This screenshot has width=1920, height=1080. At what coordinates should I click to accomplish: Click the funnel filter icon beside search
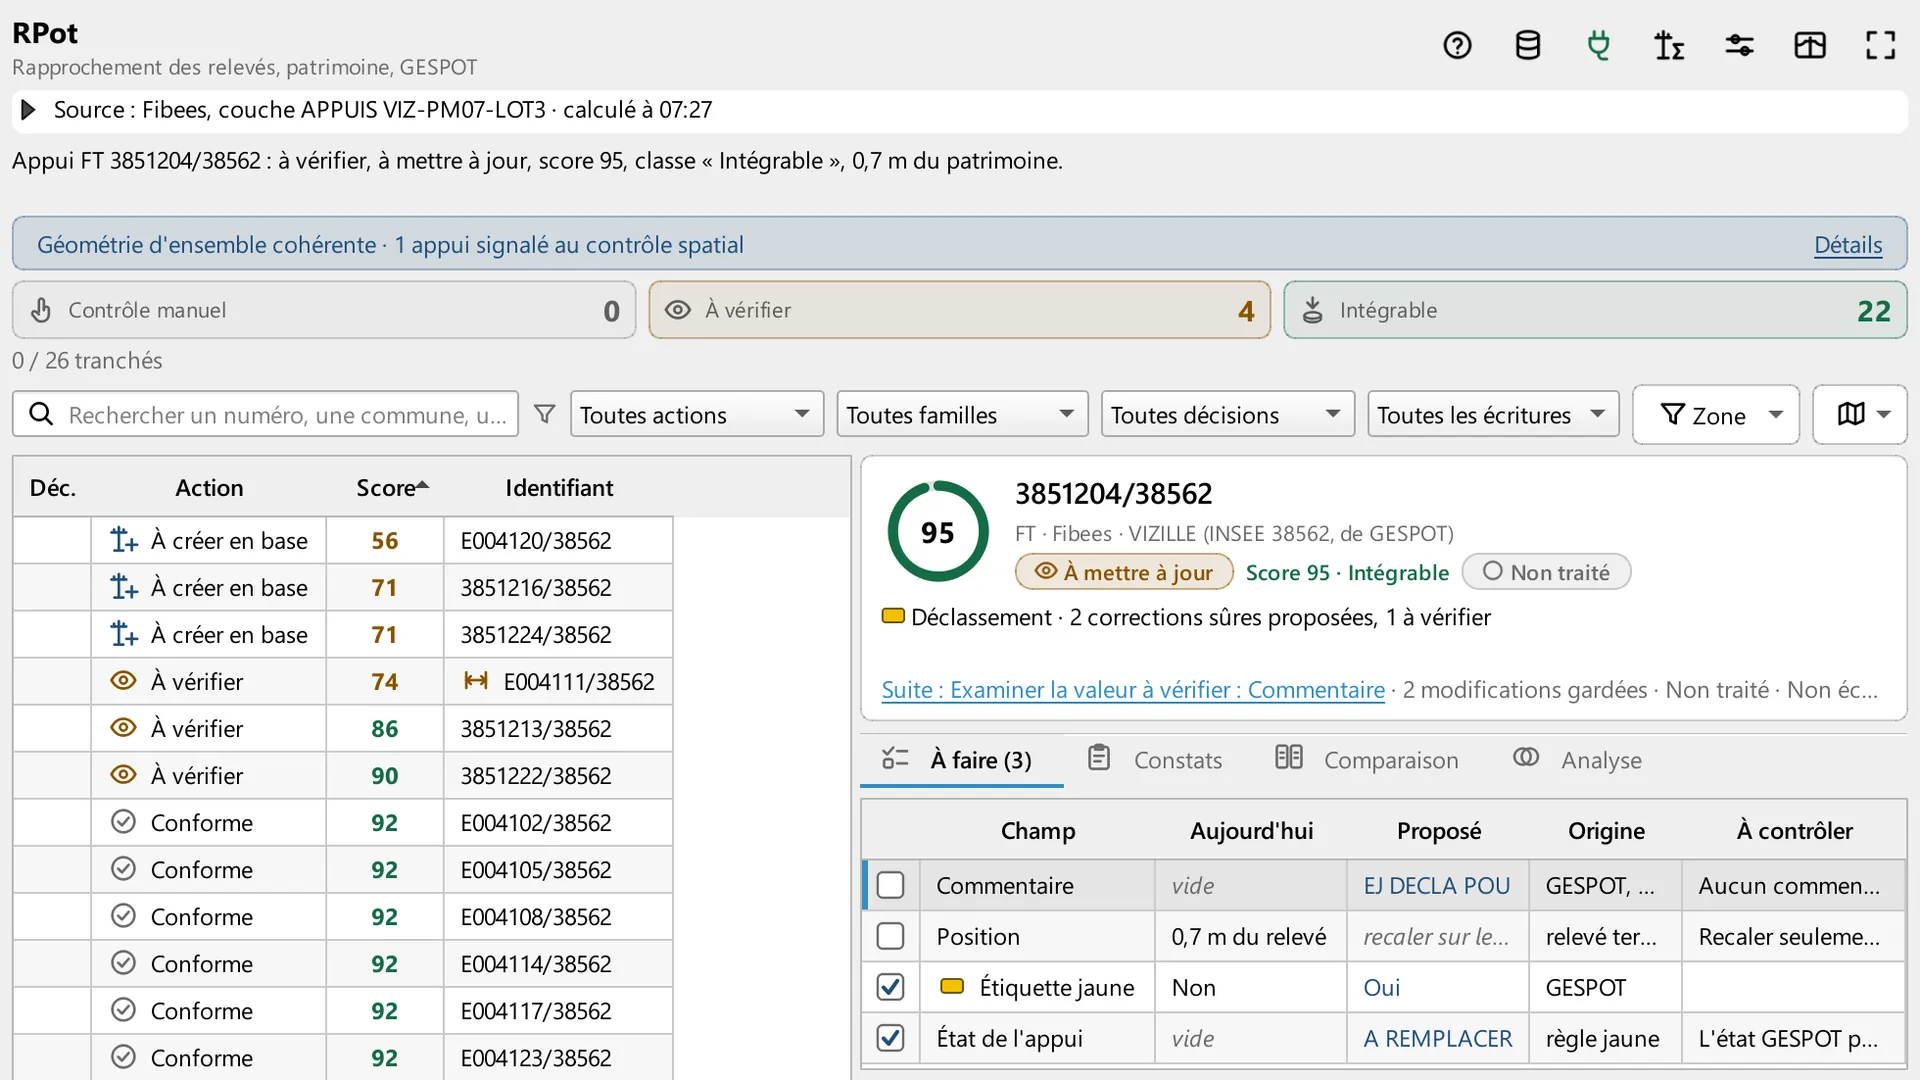pyautogui.click(x=544, y=414)
